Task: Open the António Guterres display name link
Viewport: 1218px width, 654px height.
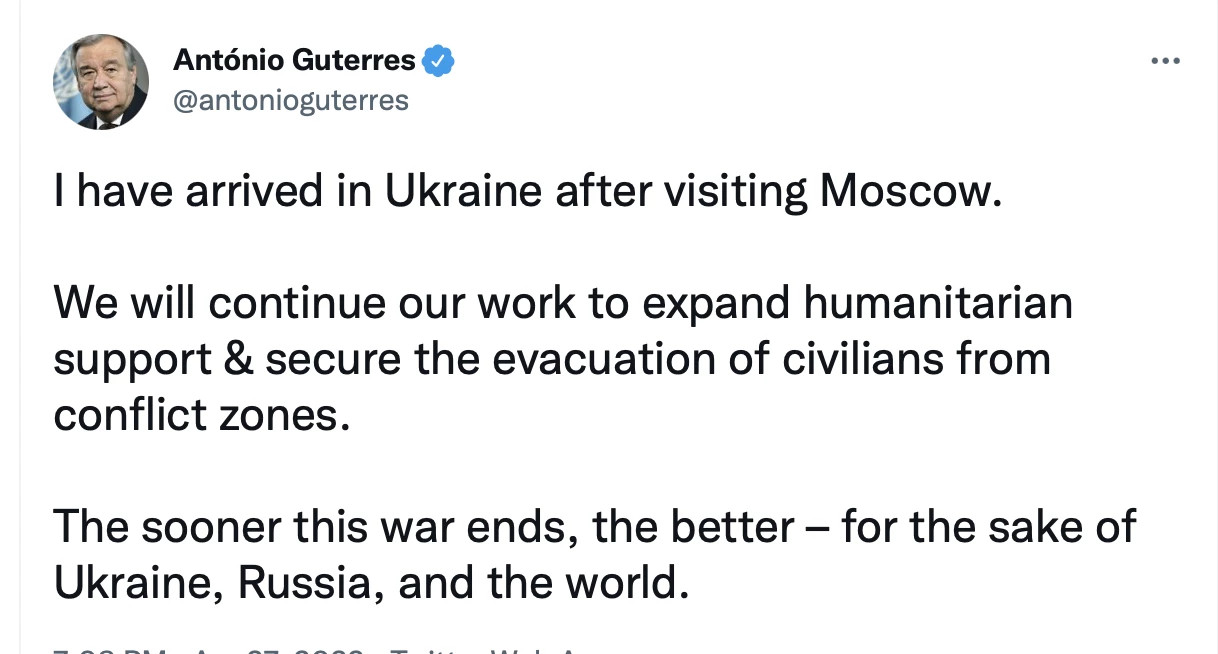Action: [x=294, y=61]
